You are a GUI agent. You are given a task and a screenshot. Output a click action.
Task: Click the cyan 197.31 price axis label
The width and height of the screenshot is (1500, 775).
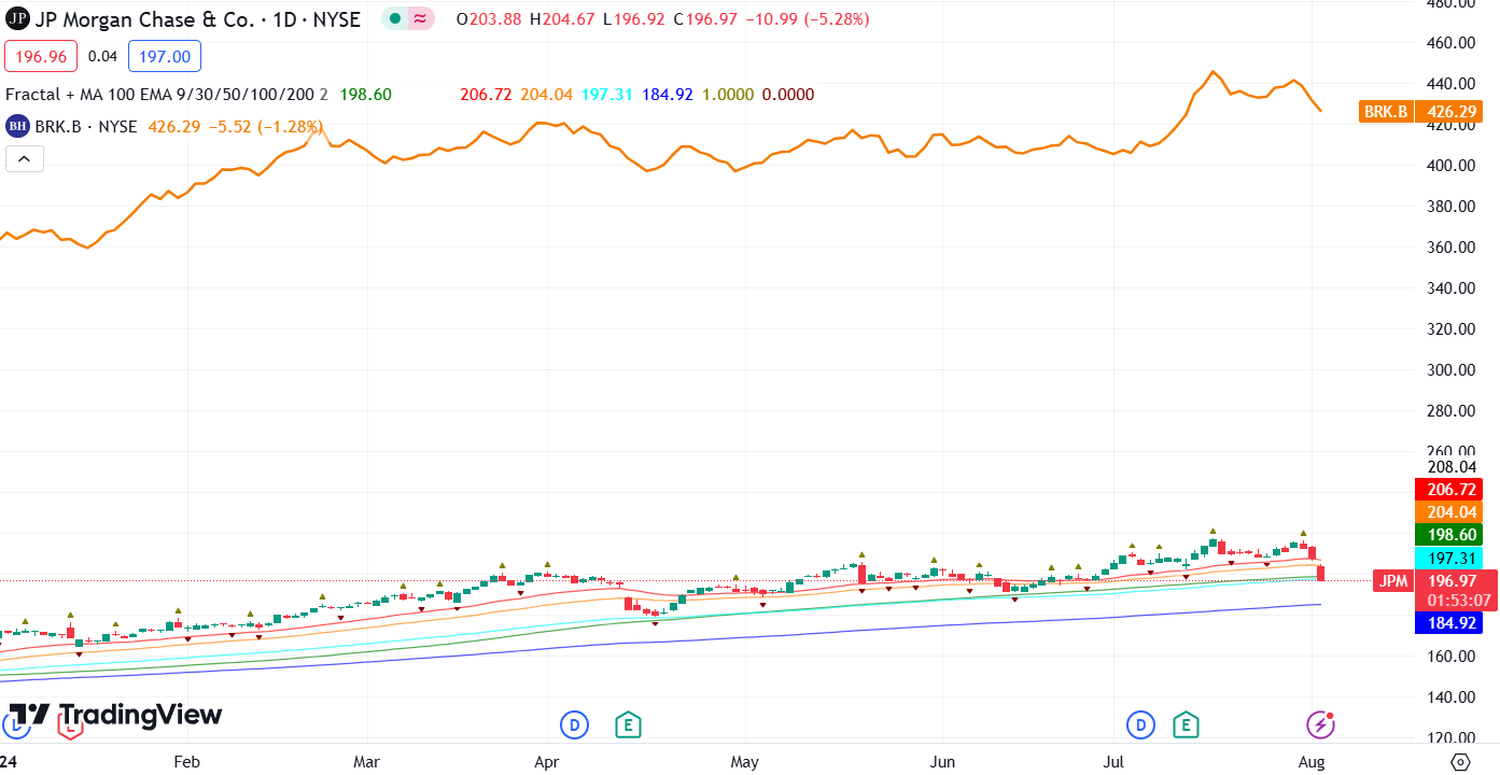click(x=1448, y=557)
